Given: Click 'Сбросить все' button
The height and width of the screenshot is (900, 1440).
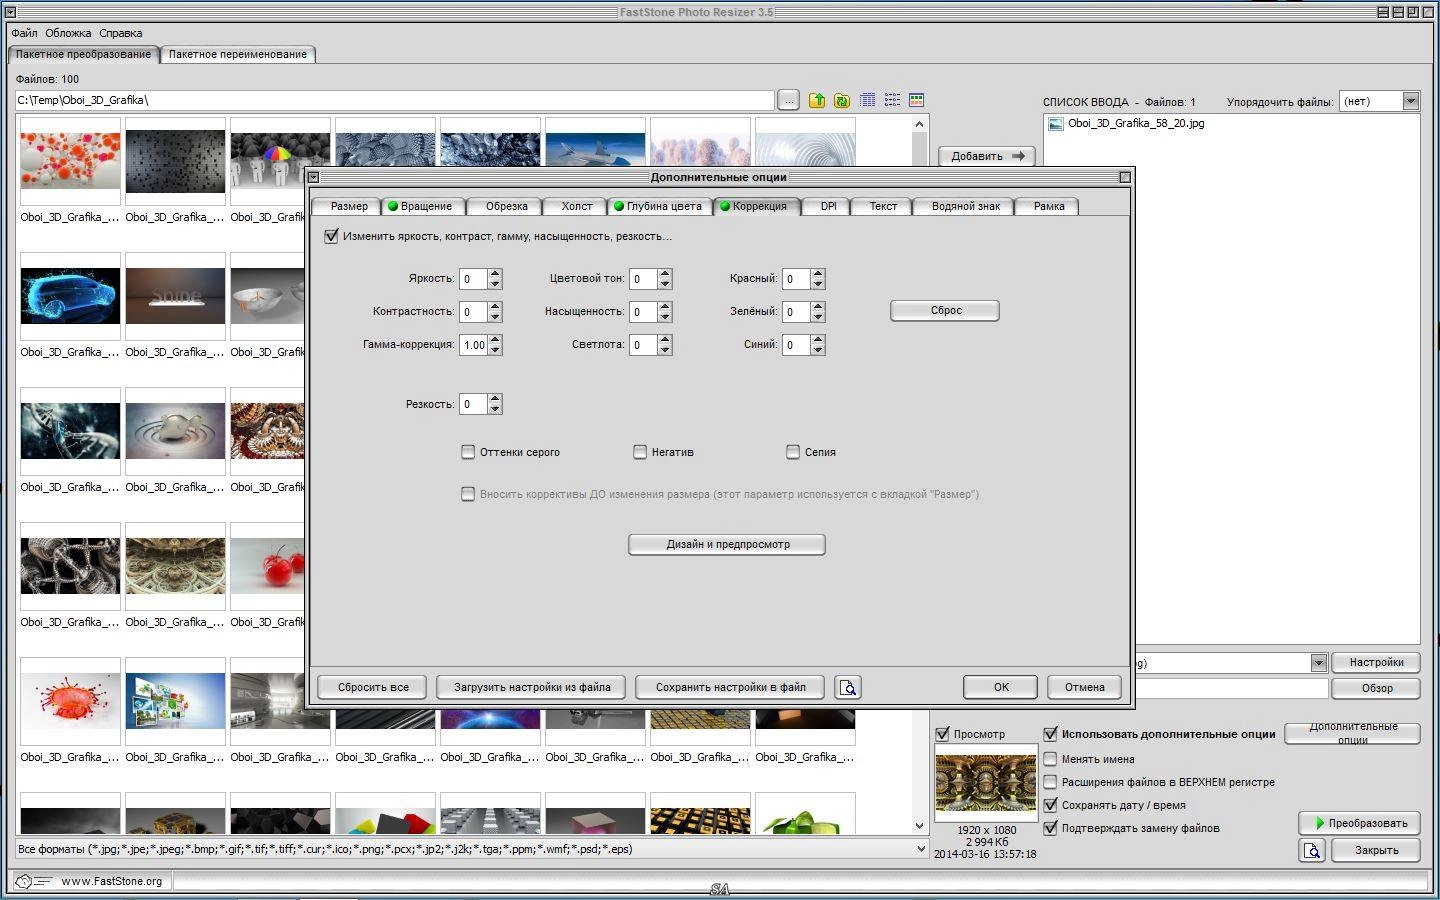Looking at the screenshot, I should (x=373, y=687).
